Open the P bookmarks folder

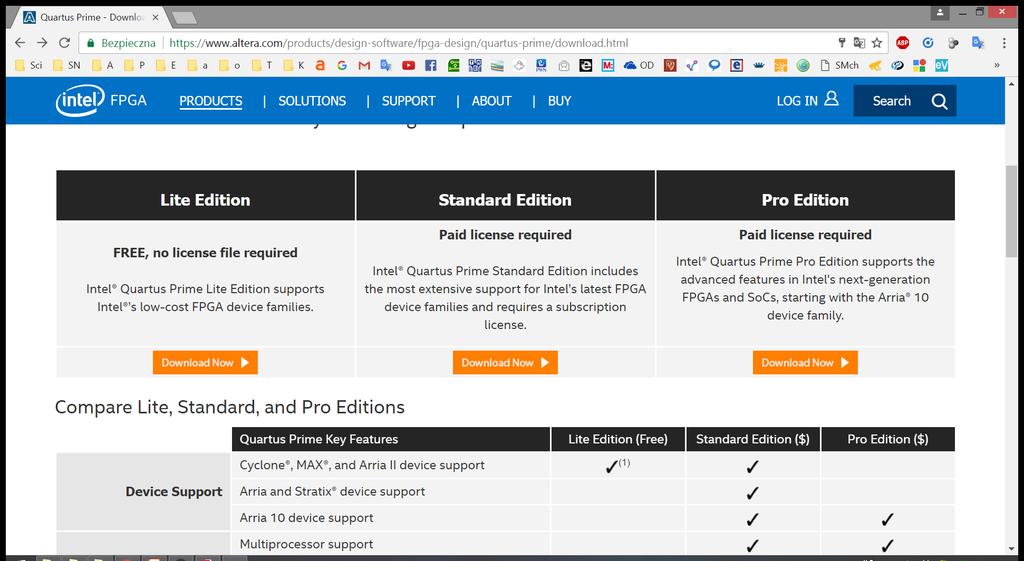(x=135, y=65)
